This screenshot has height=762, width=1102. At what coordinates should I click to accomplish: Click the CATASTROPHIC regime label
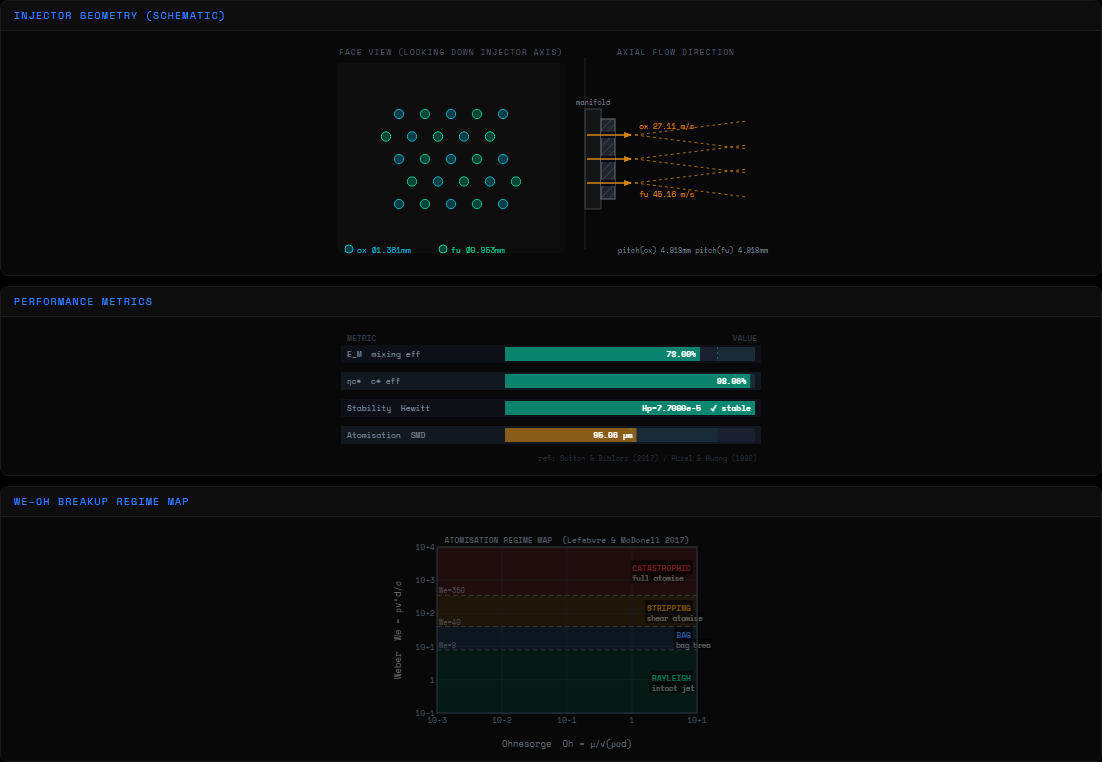(x=661, y=568)
